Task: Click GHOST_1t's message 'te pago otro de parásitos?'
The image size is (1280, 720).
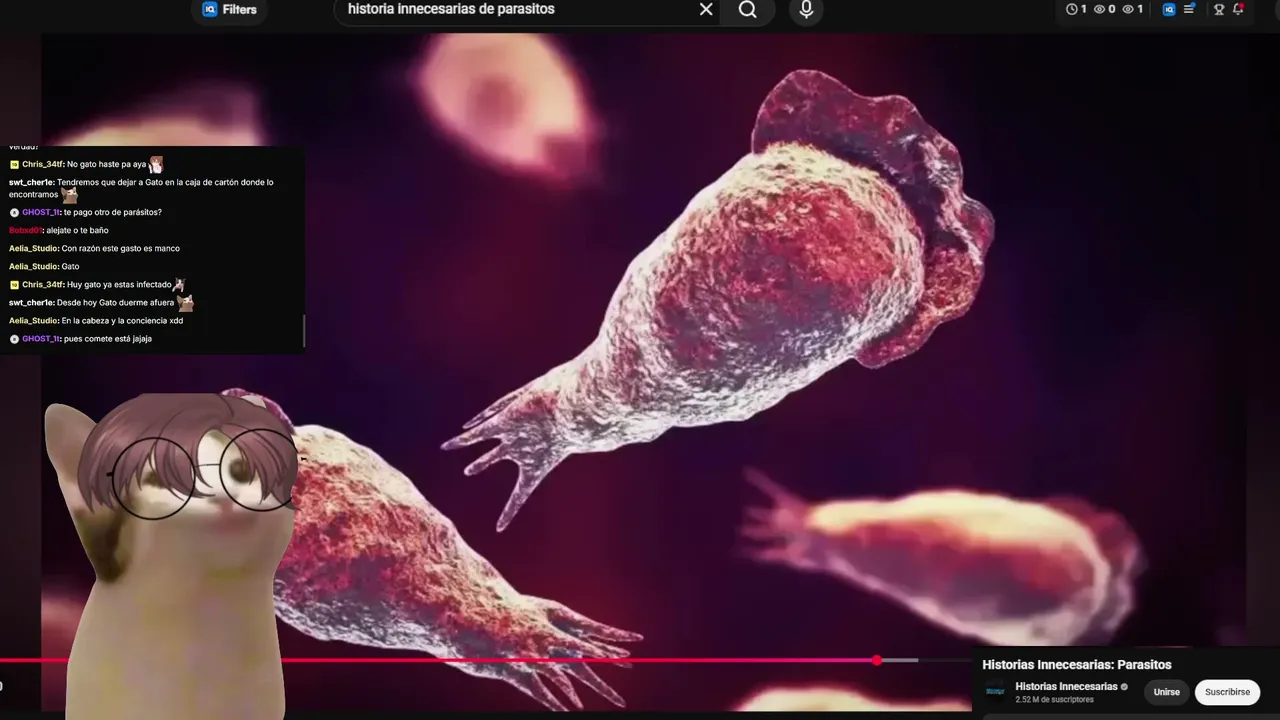Action: [x=112, y=212]
